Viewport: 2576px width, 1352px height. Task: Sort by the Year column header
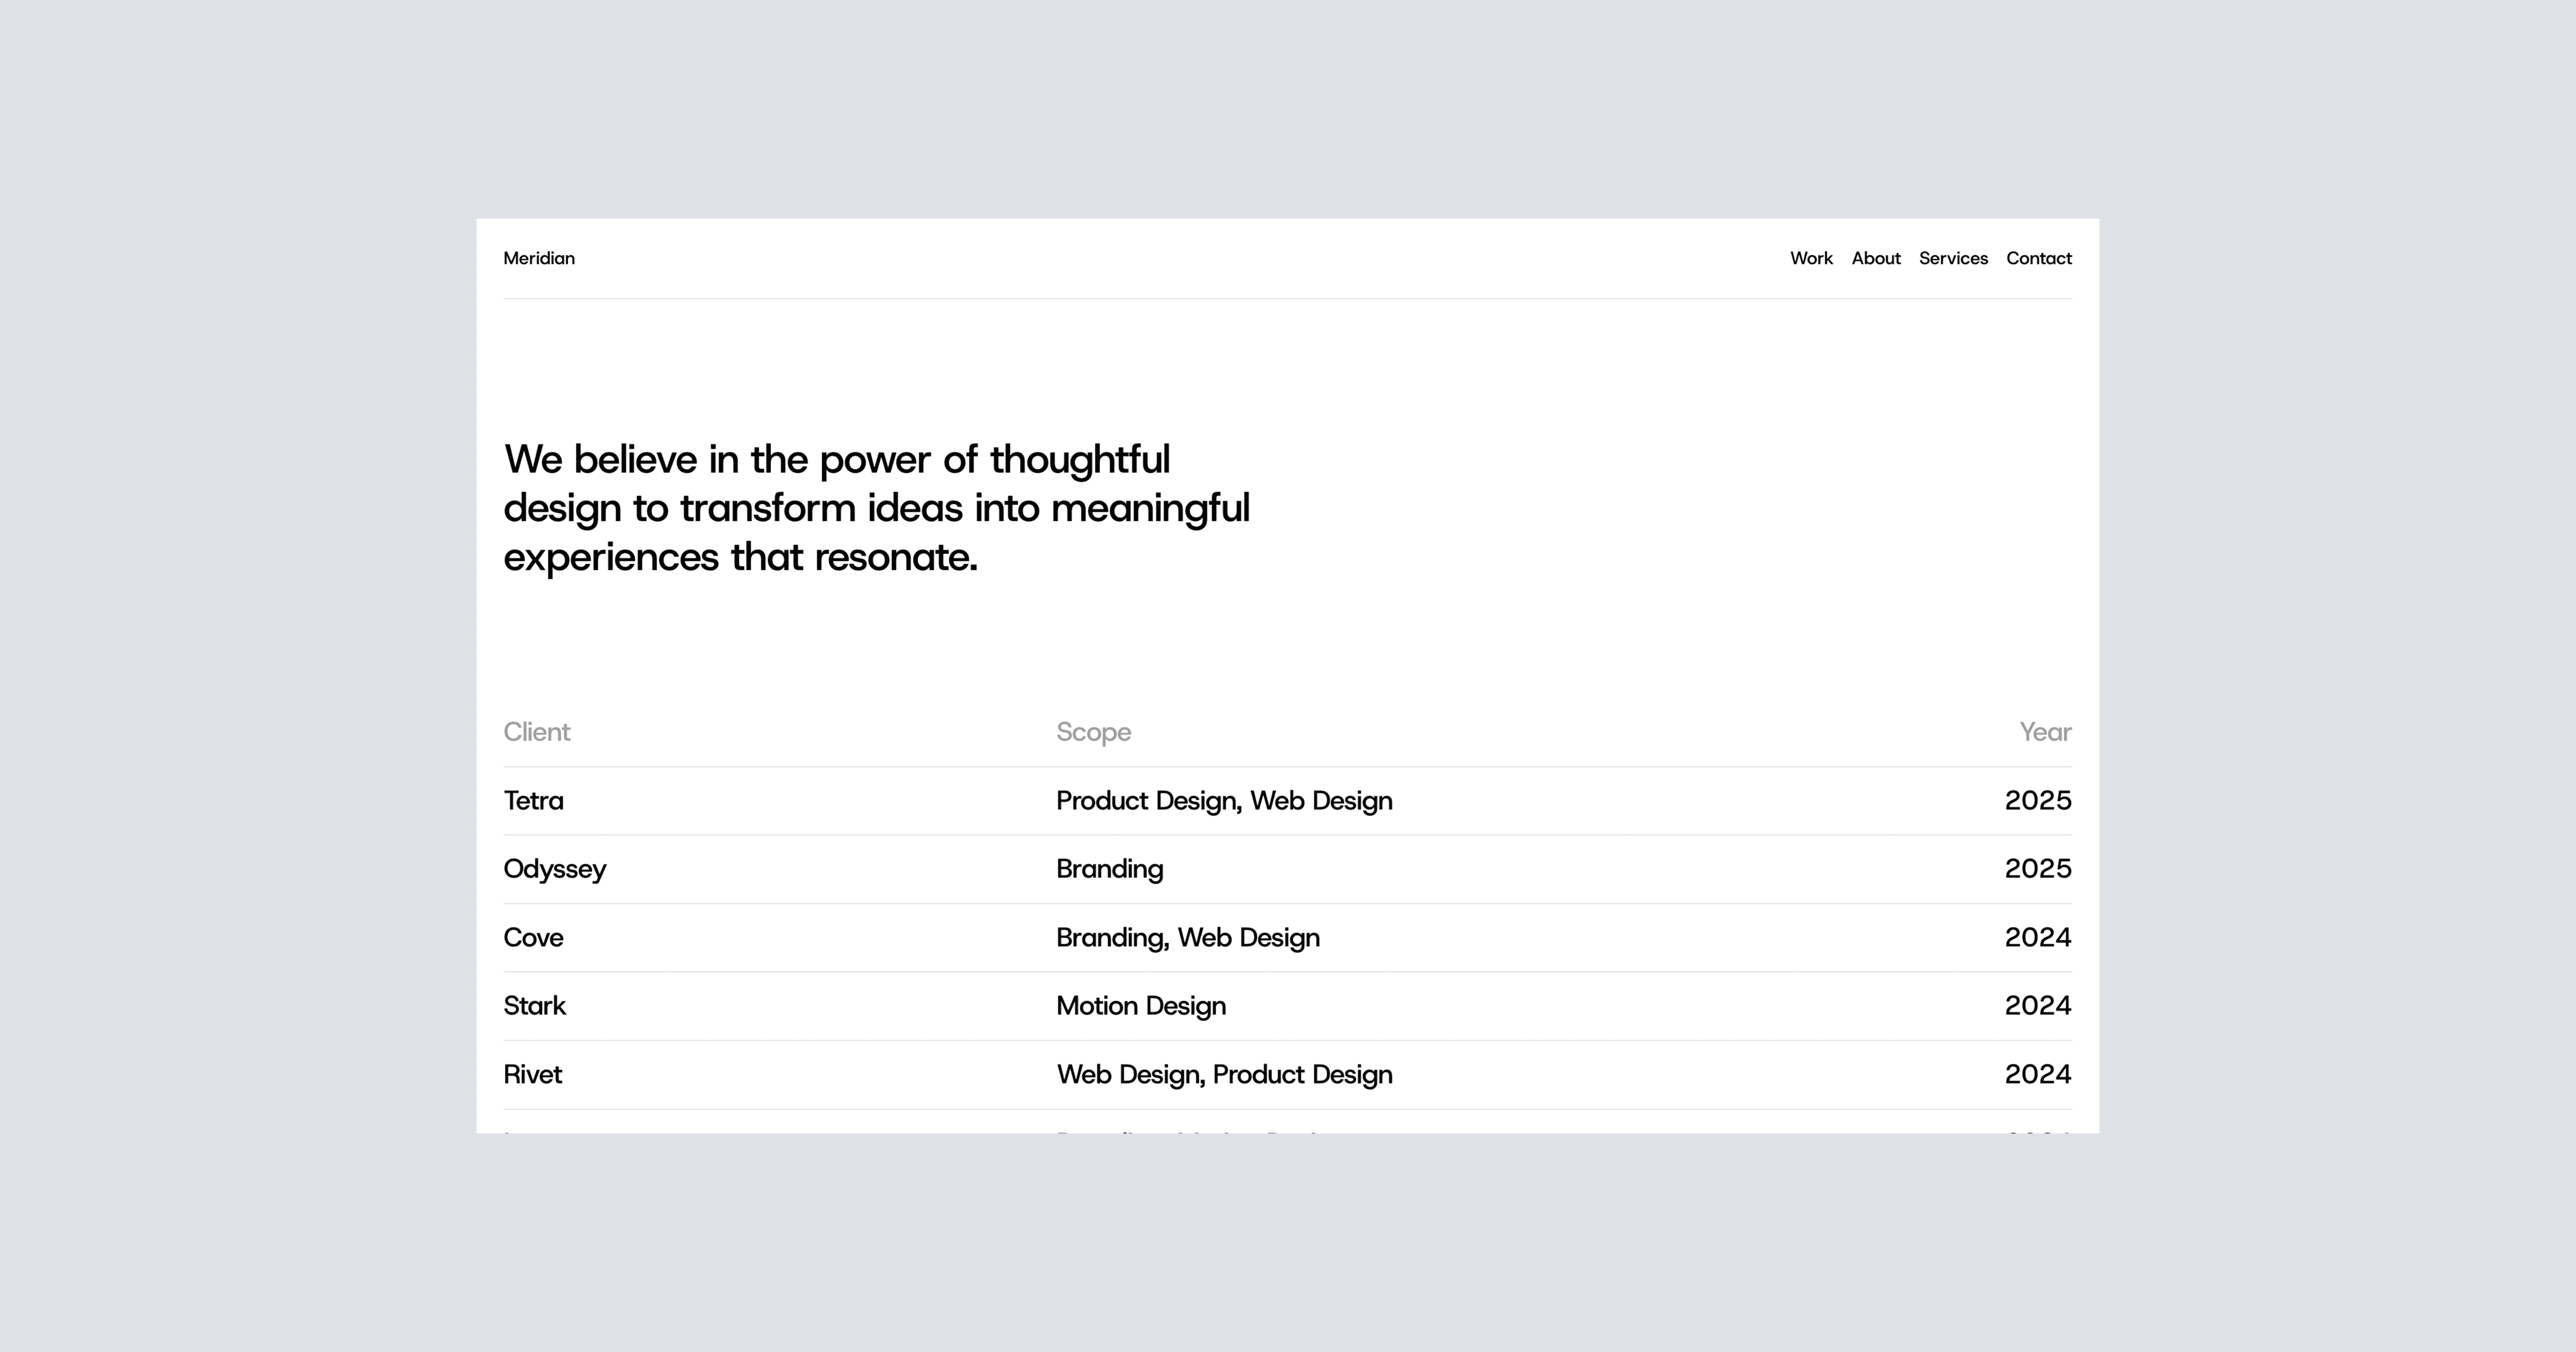2043,732
